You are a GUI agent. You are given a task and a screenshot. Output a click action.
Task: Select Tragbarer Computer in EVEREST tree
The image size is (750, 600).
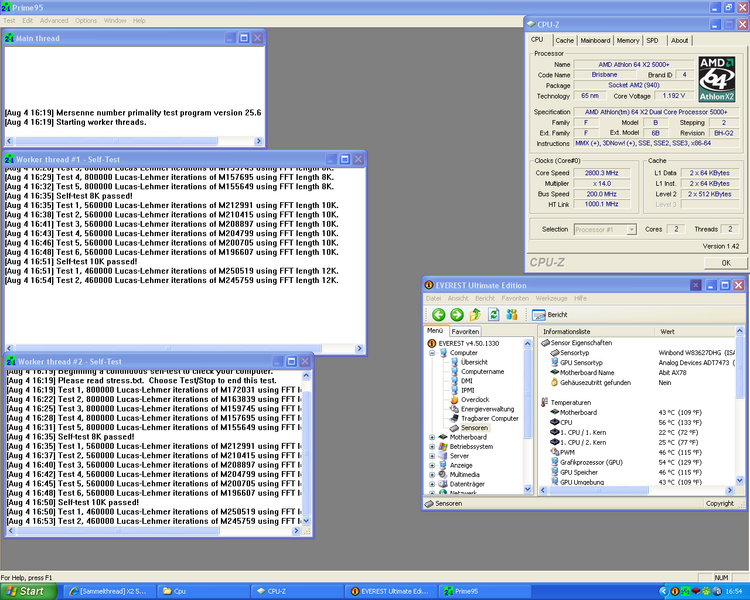click(489, 418)
